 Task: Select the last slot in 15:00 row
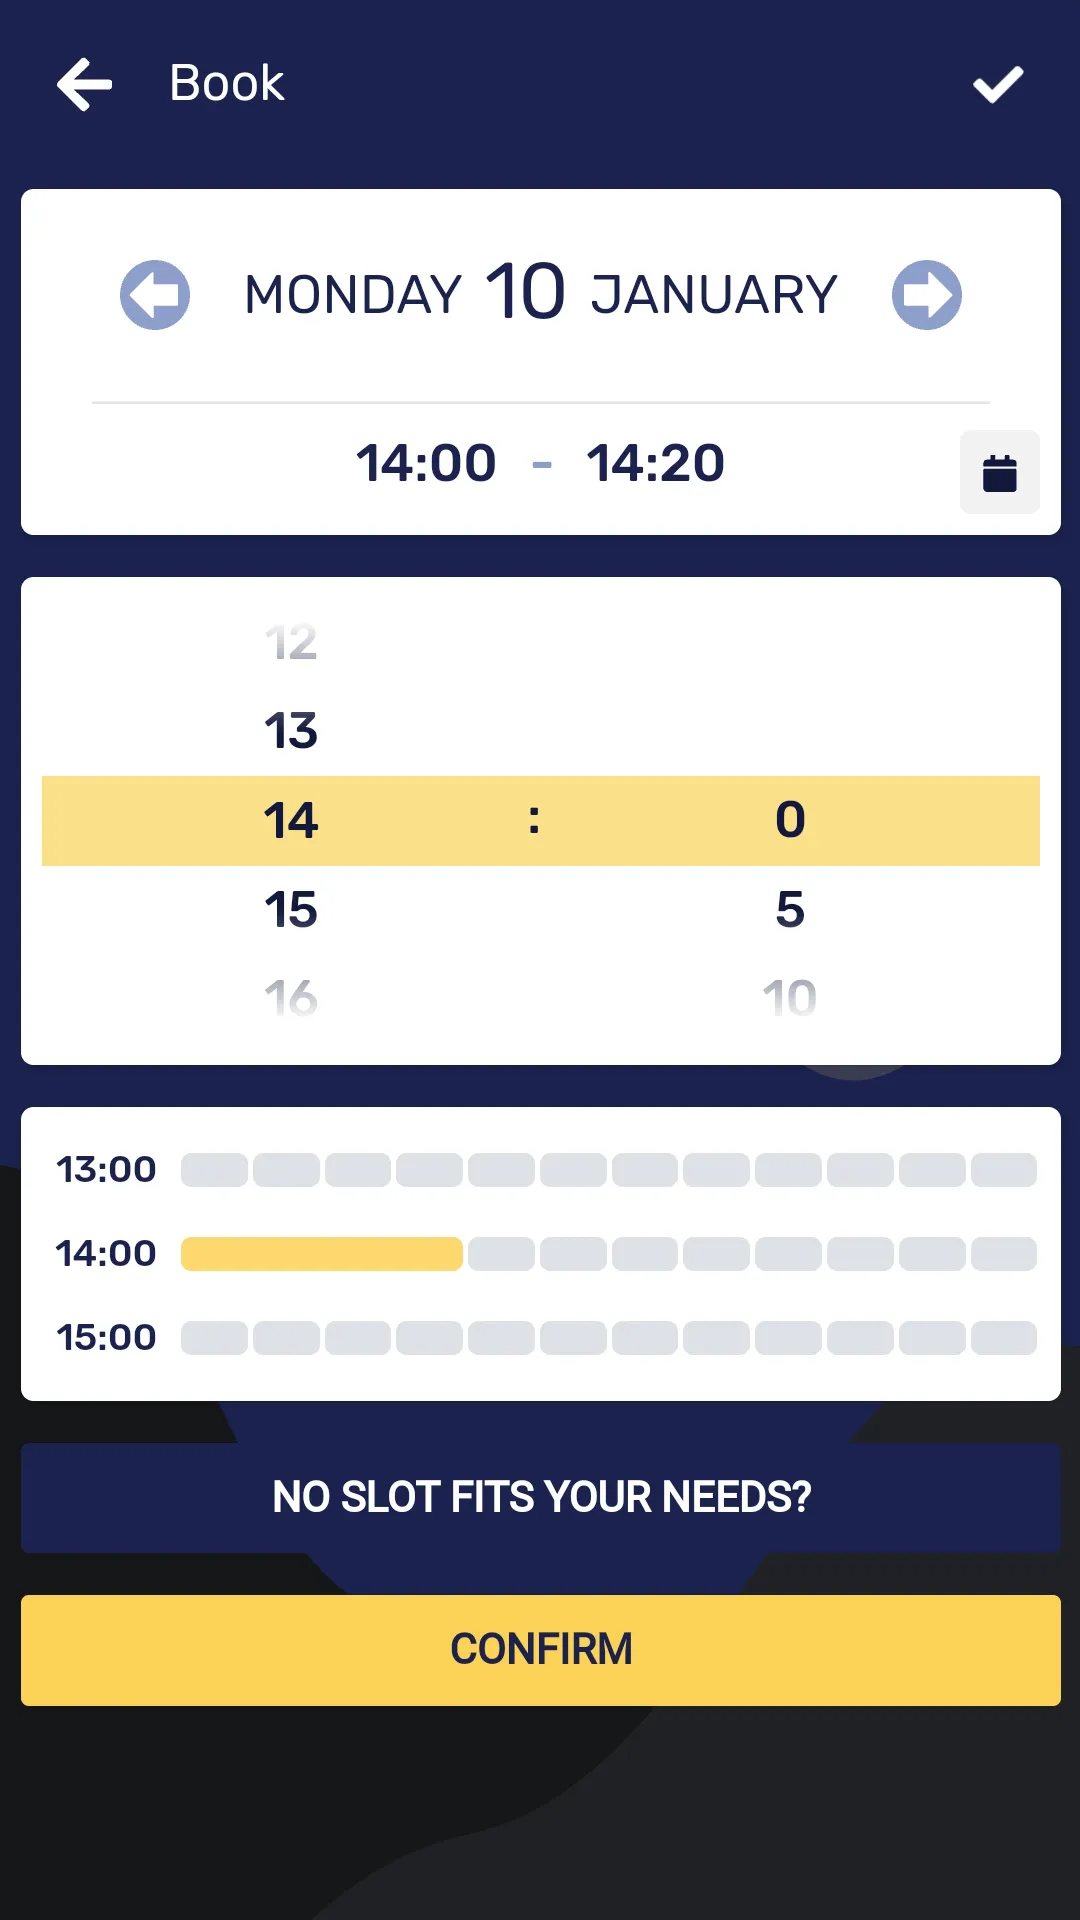1004,1338
